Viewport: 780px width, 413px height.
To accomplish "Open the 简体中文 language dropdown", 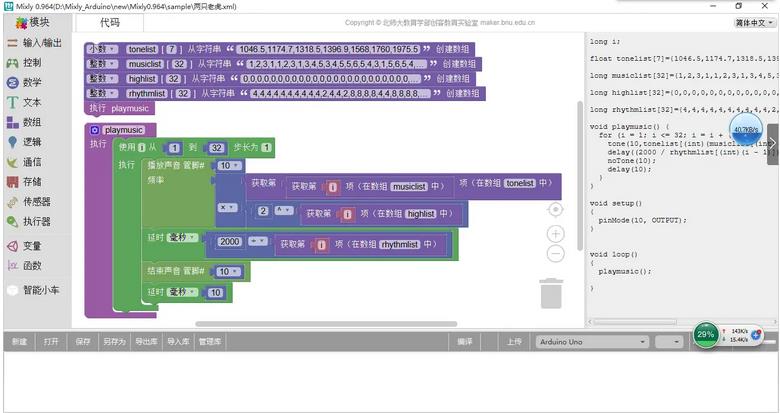I will pos(755,22).
